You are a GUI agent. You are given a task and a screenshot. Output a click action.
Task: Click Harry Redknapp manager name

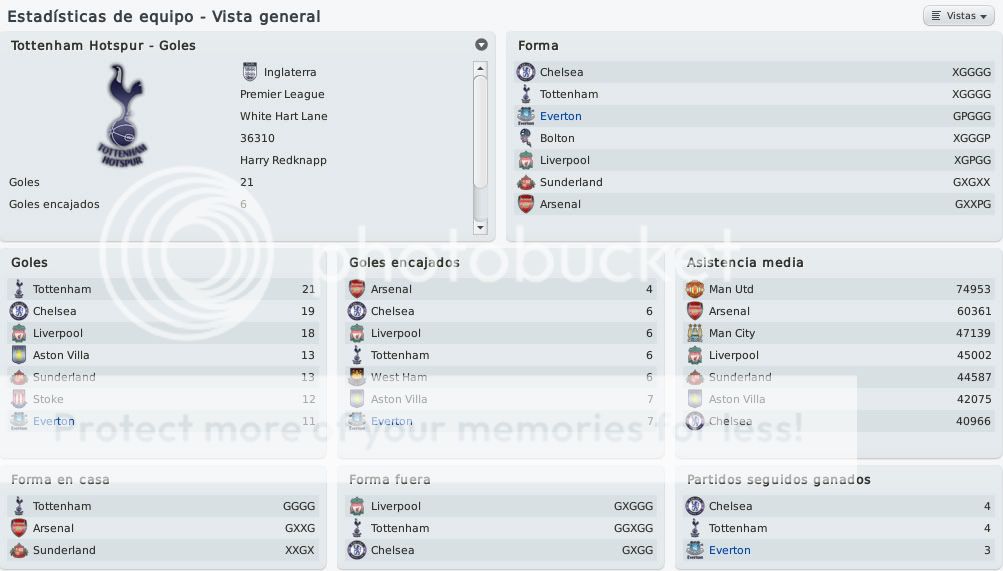tap(283, 160)
